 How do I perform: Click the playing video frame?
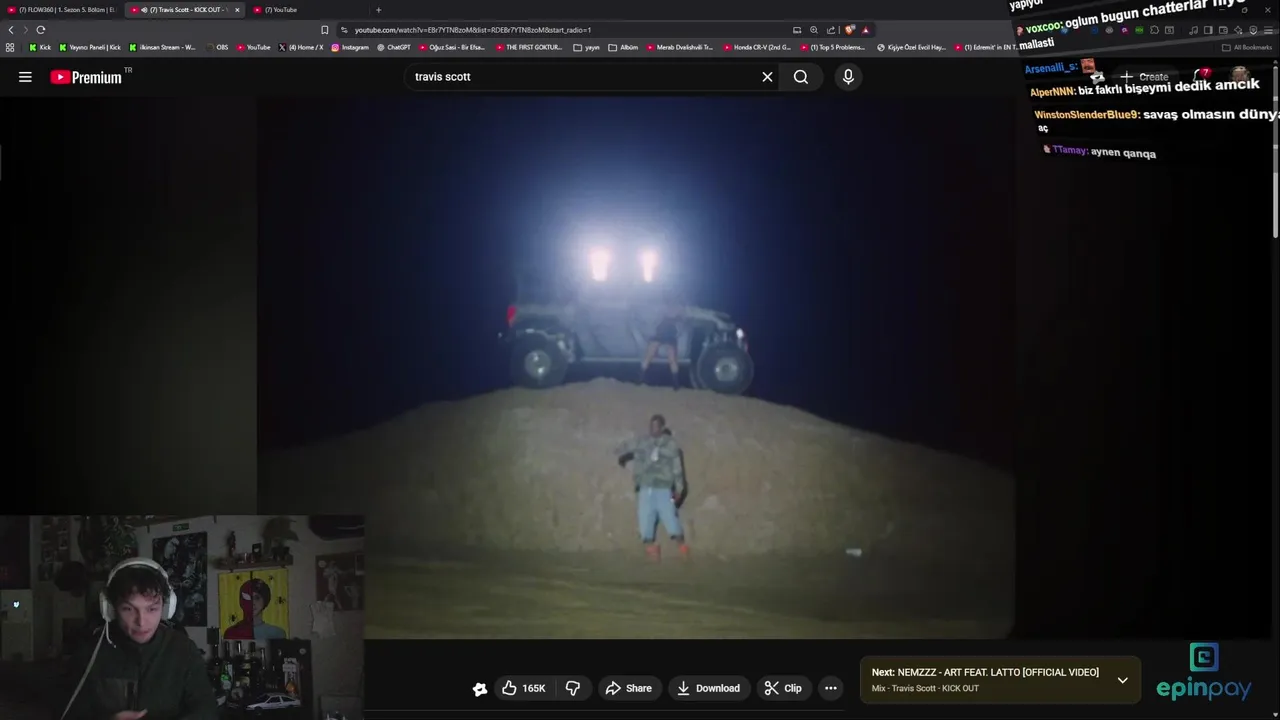[636, 368]
